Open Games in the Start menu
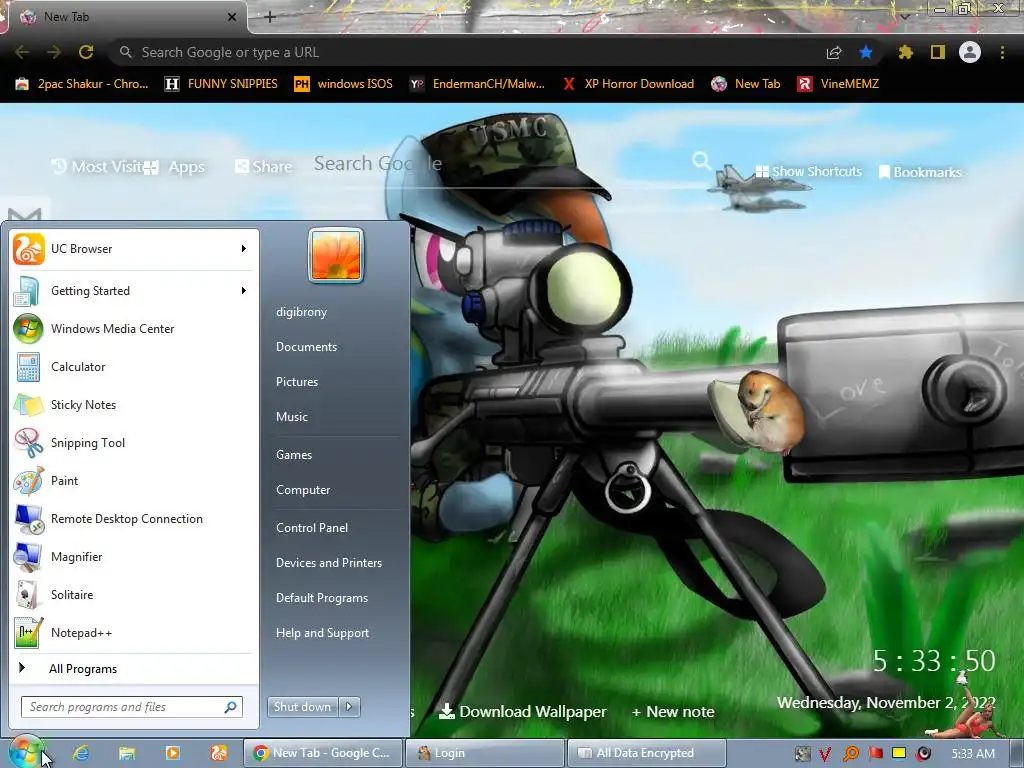The image size is (1024, 768). [x=294, y=455]
